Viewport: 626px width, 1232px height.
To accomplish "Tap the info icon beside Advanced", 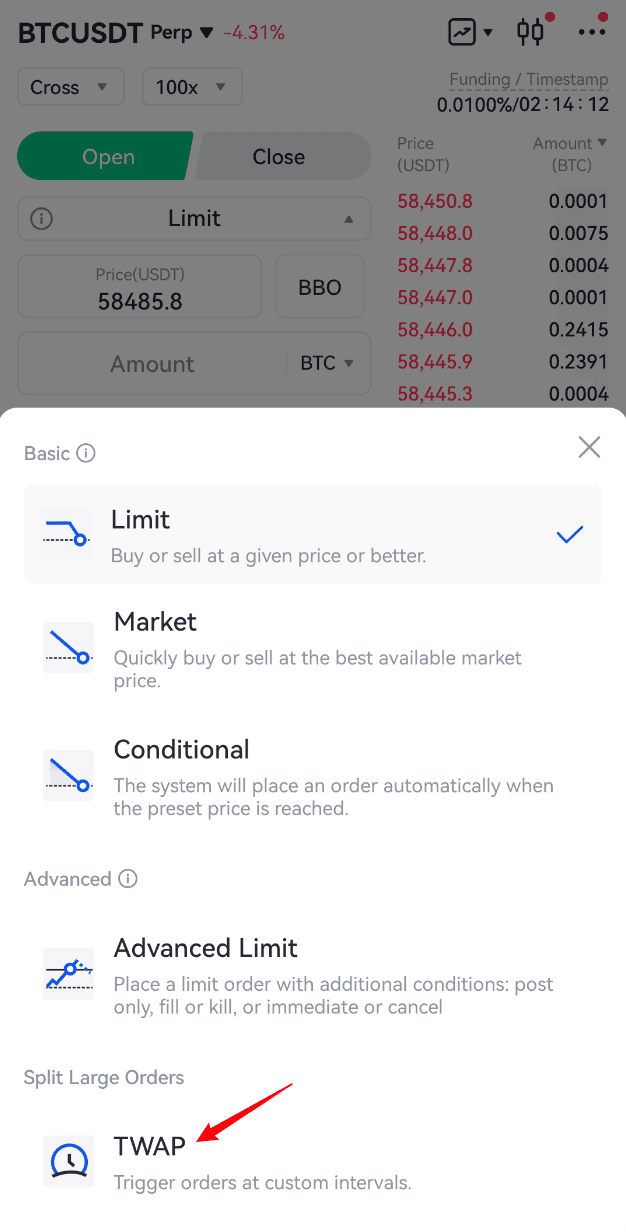I will tap(128, 879).
